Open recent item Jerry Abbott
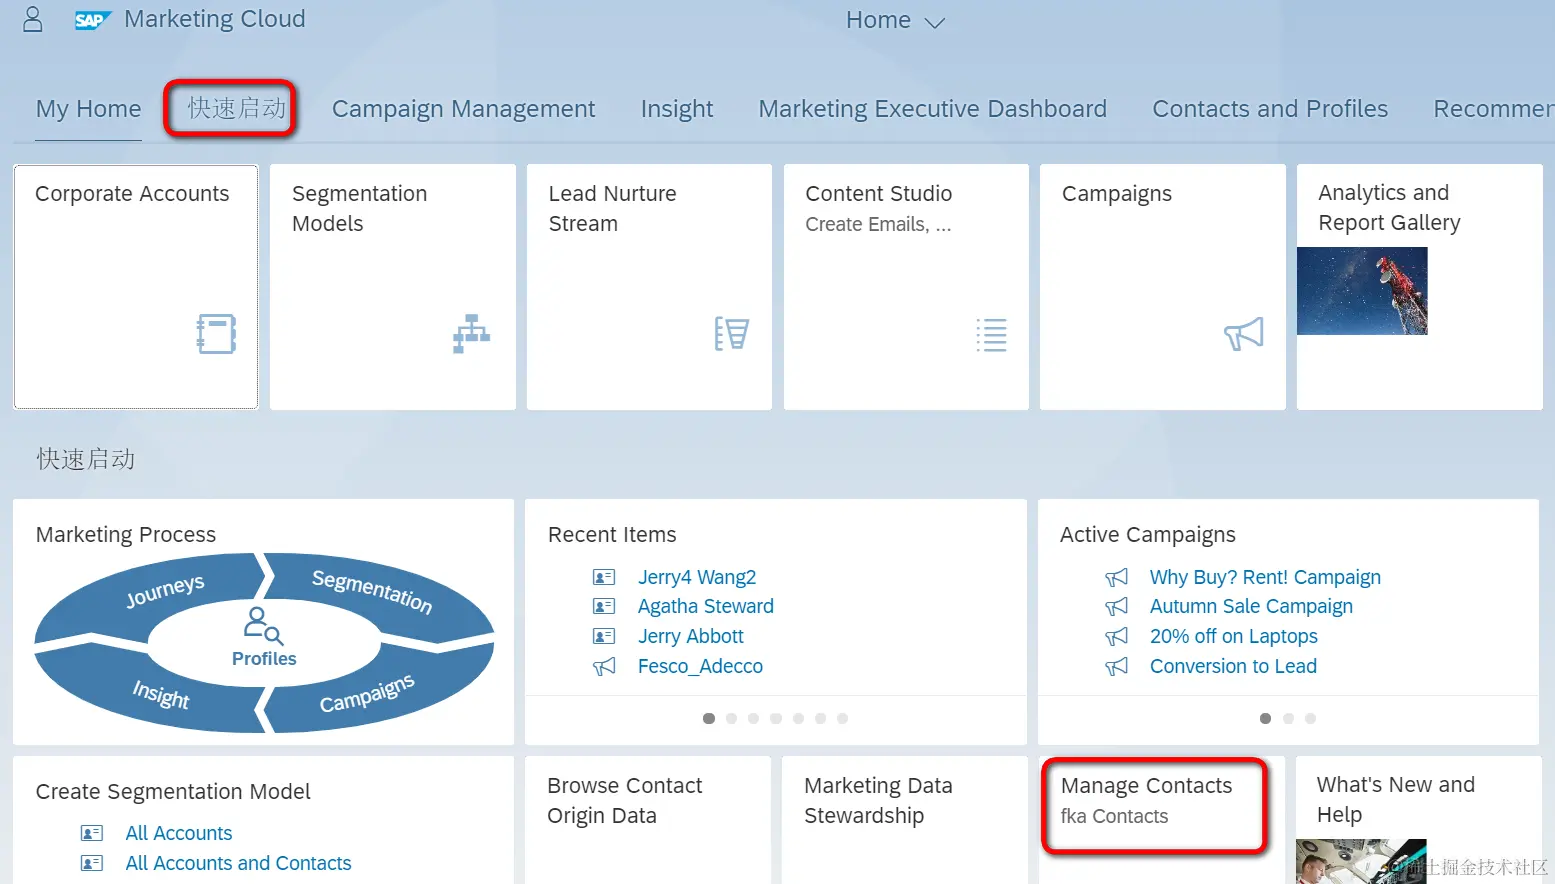The image size is (1555, 884). [691, 636]
